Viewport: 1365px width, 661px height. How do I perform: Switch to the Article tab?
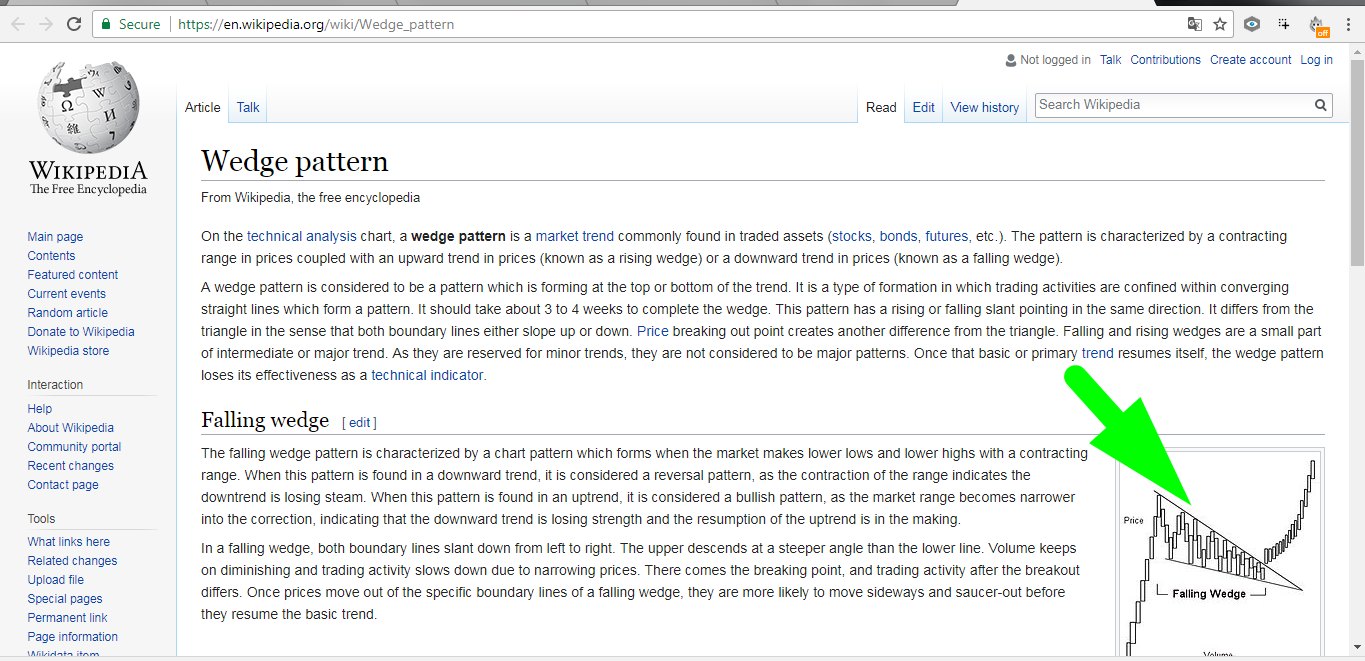(x=202, y=107)
